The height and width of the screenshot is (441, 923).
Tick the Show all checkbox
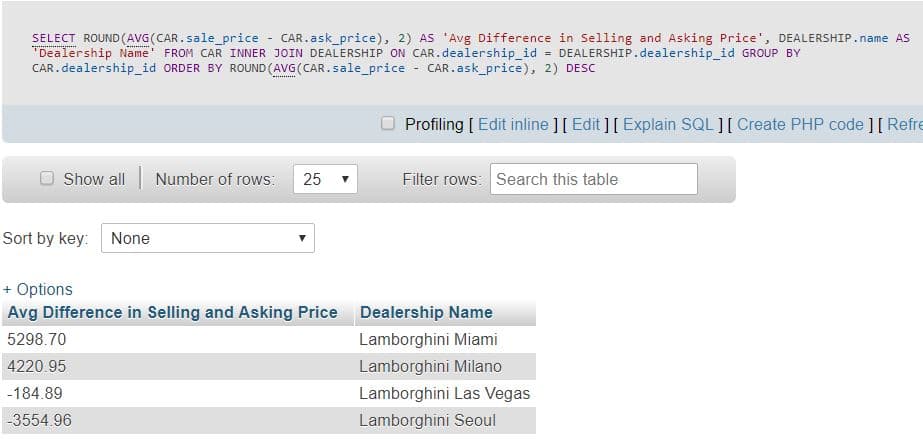pos(47,178)
